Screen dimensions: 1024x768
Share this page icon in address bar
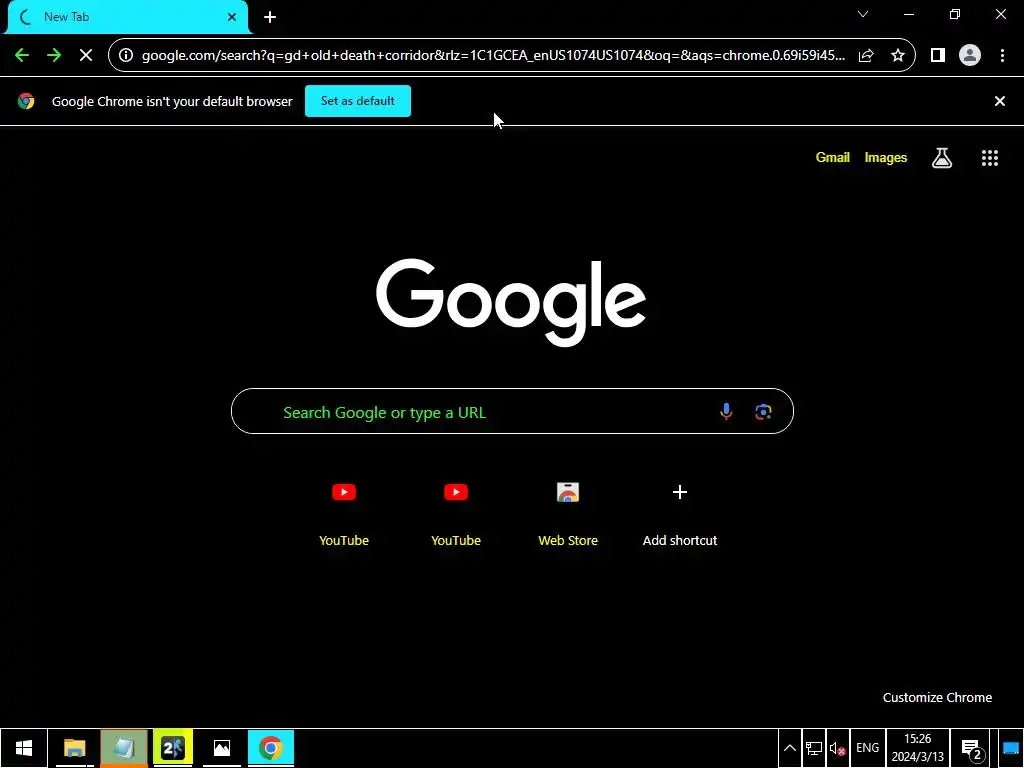(866, 56)
